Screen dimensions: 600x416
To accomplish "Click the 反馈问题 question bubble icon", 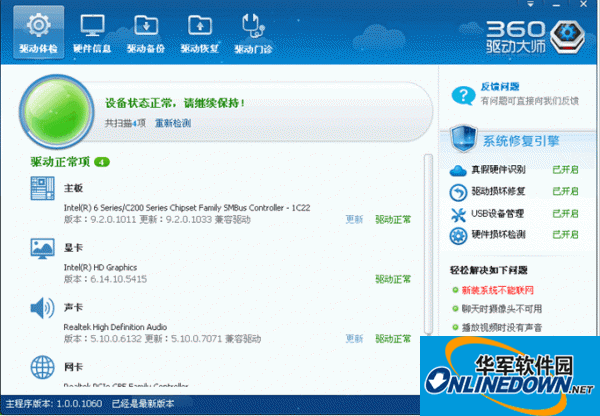I will (x=463, y=95).
